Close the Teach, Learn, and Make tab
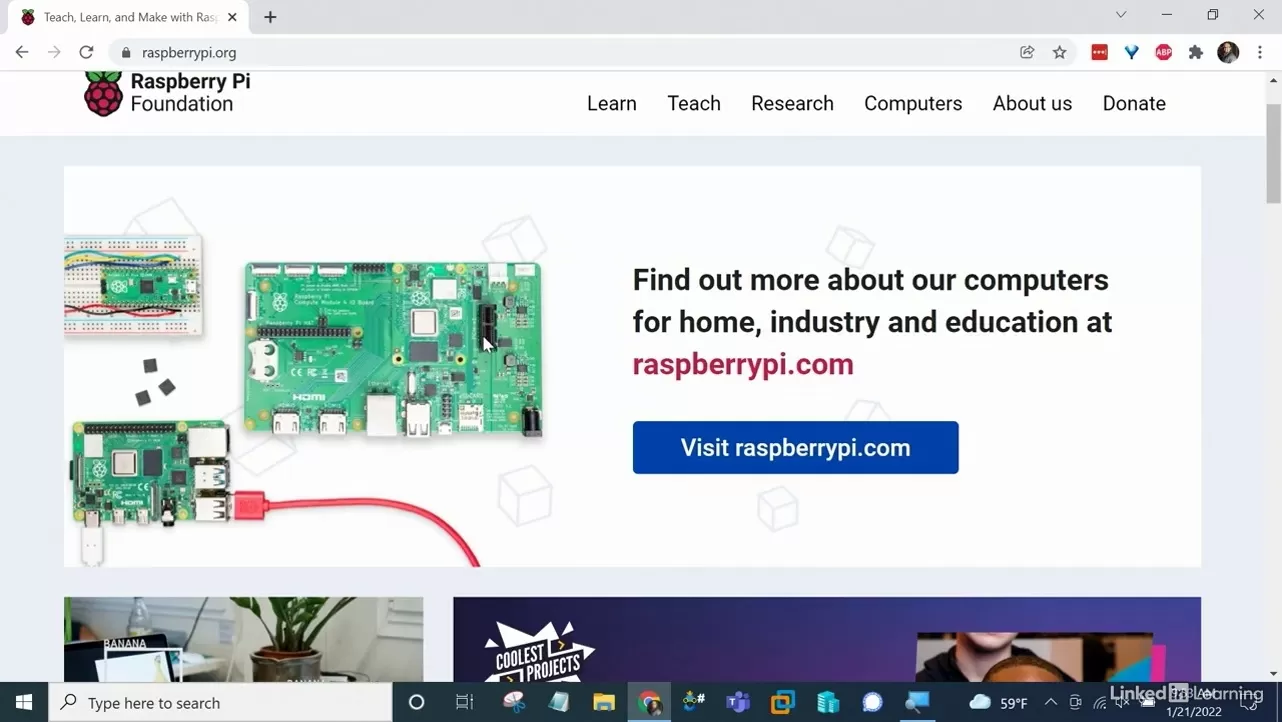The image size is (1282, 722). pyautogui.click(x=232, y=17)
